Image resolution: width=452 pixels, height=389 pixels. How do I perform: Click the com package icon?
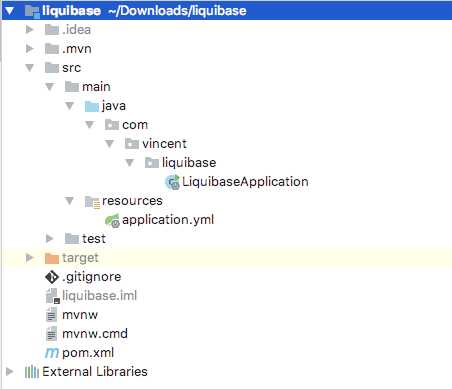[112, 125]
